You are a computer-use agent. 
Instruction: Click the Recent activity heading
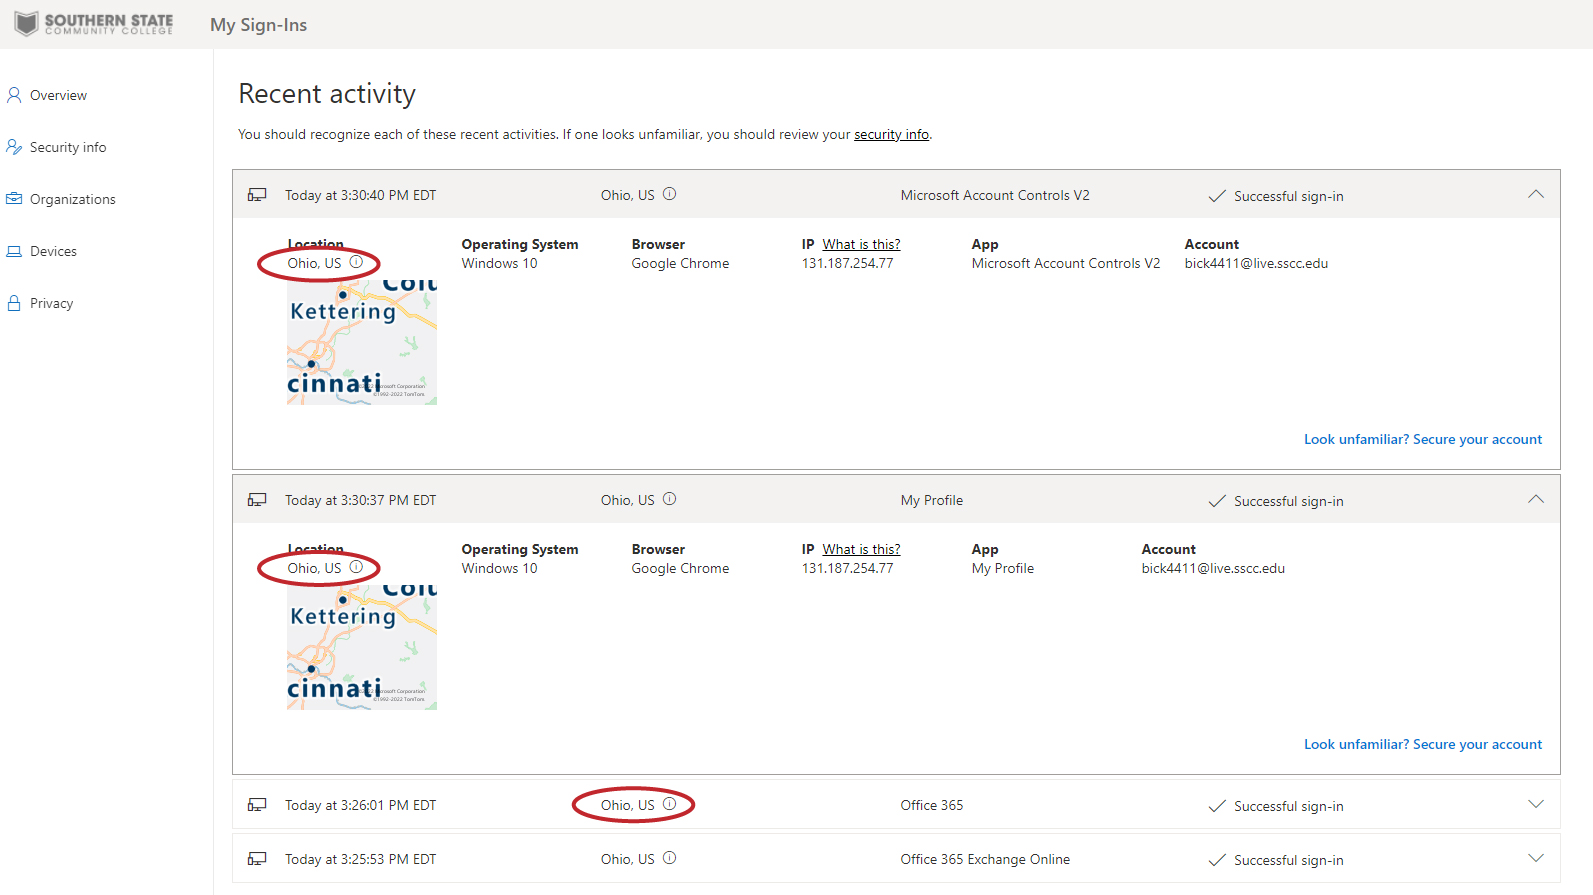[x=327, y=93]
